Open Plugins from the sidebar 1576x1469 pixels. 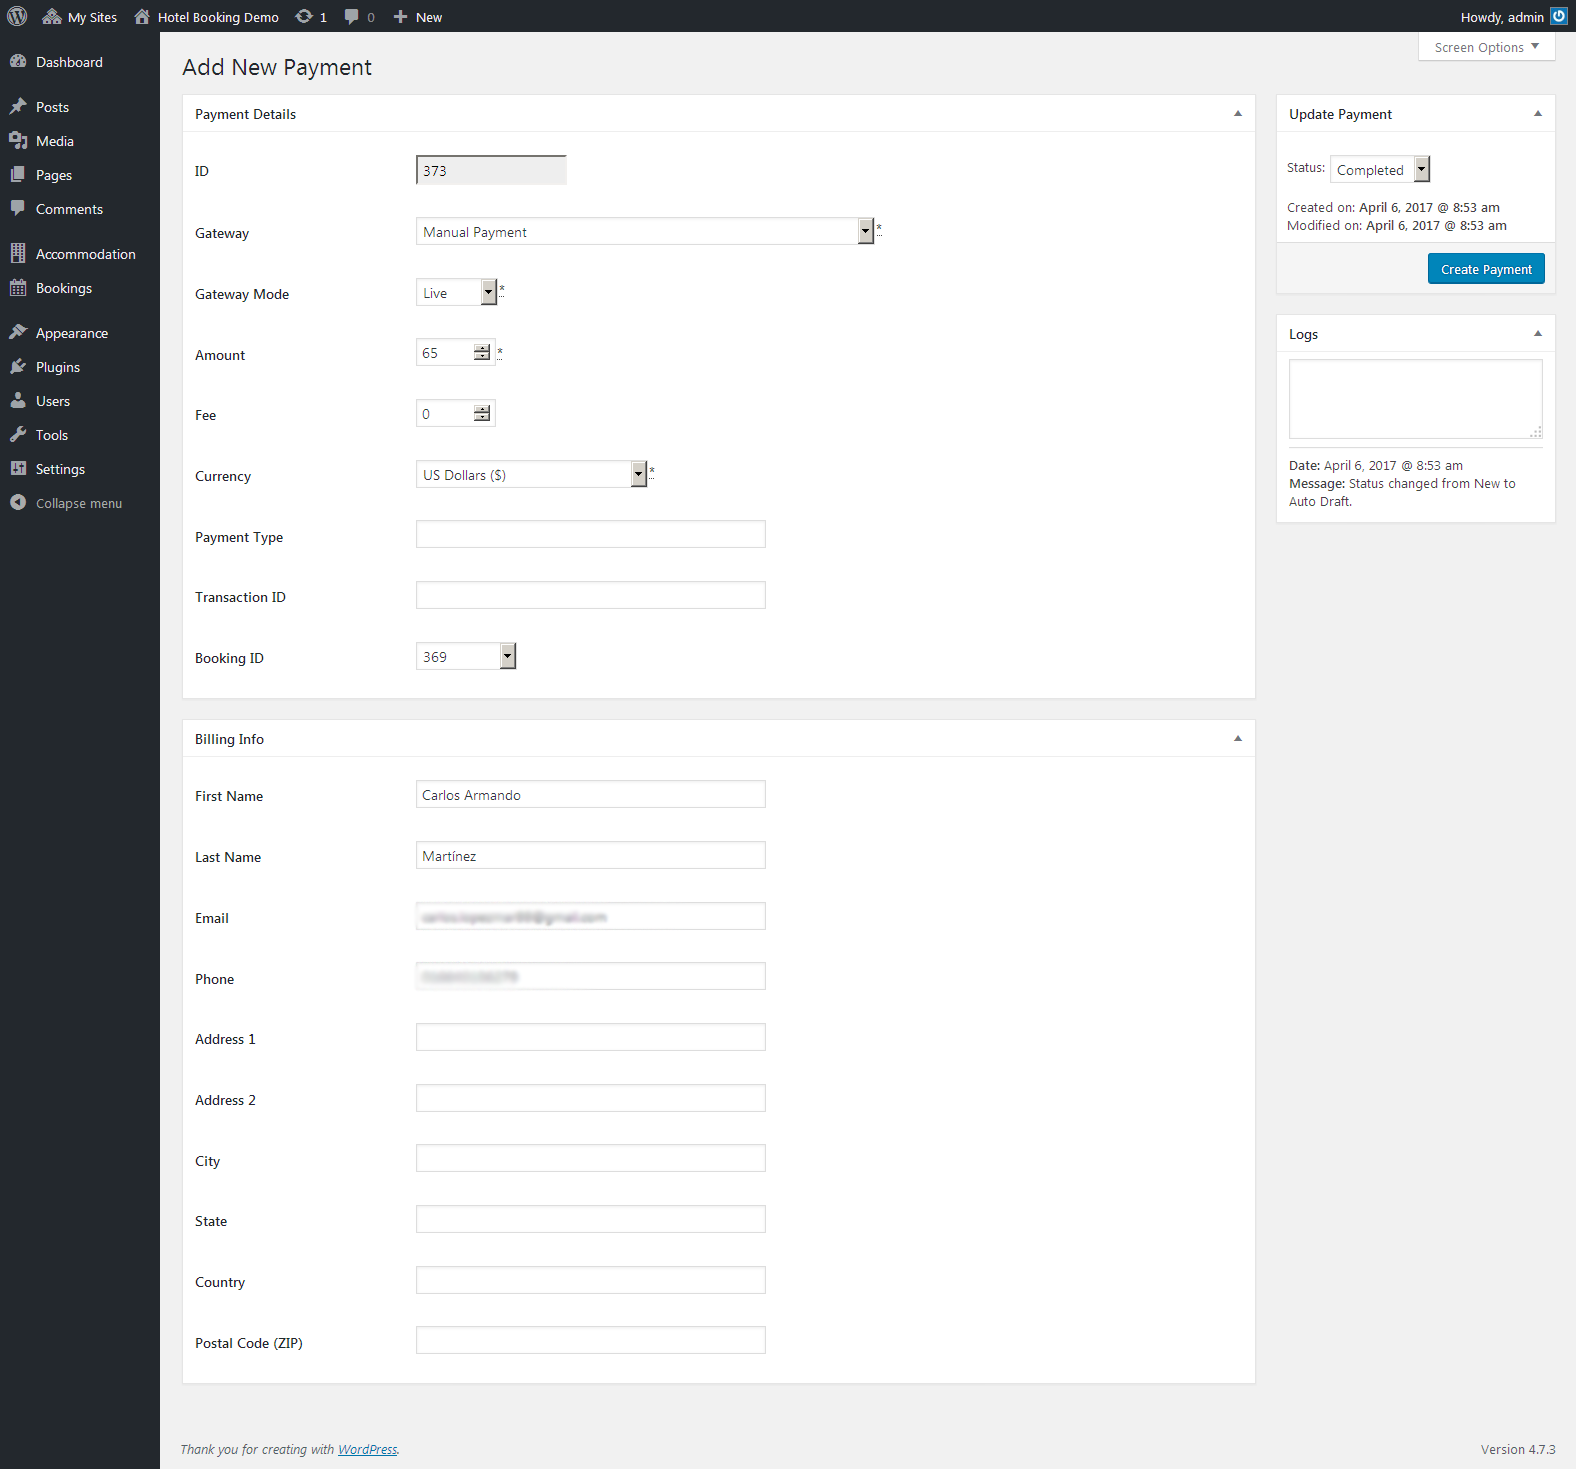58,367
